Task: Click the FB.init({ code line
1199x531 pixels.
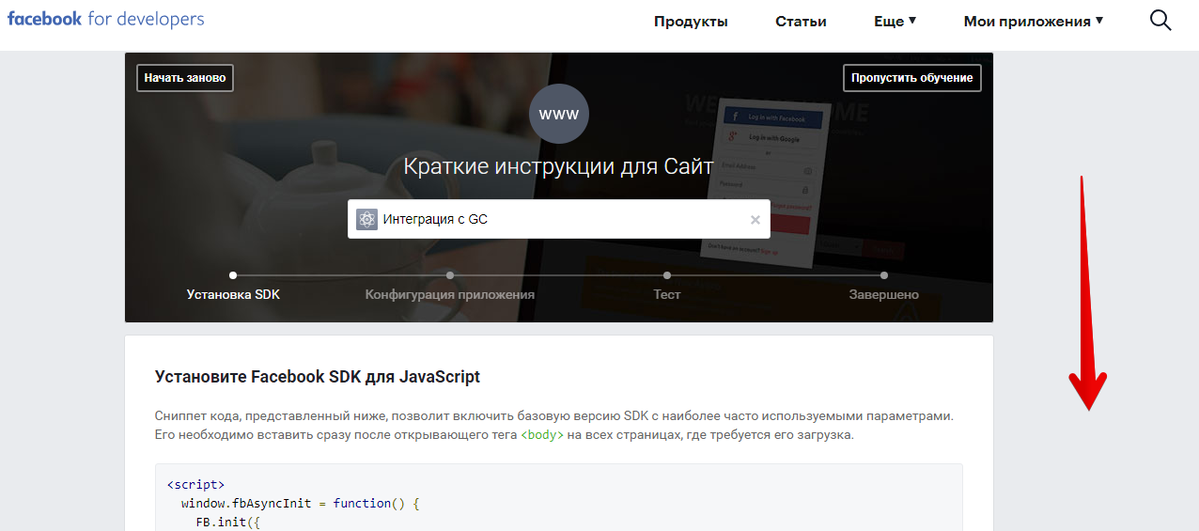Action: click(226, 523)
